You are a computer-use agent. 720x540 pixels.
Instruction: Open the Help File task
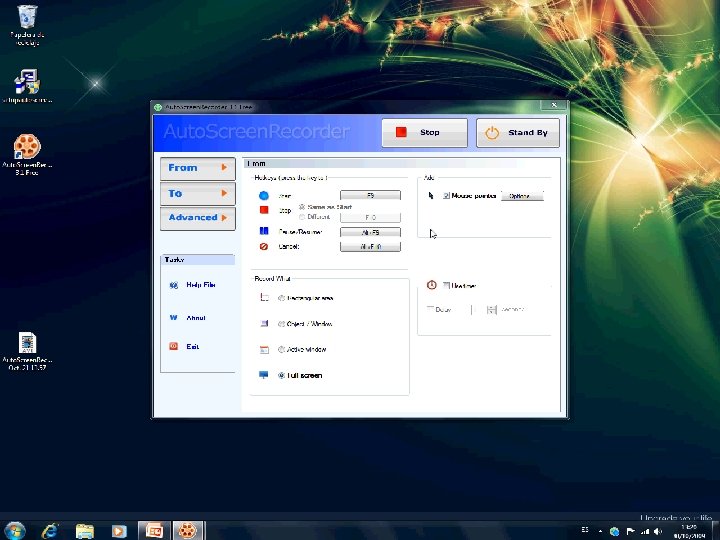click(x=201, y=285)
